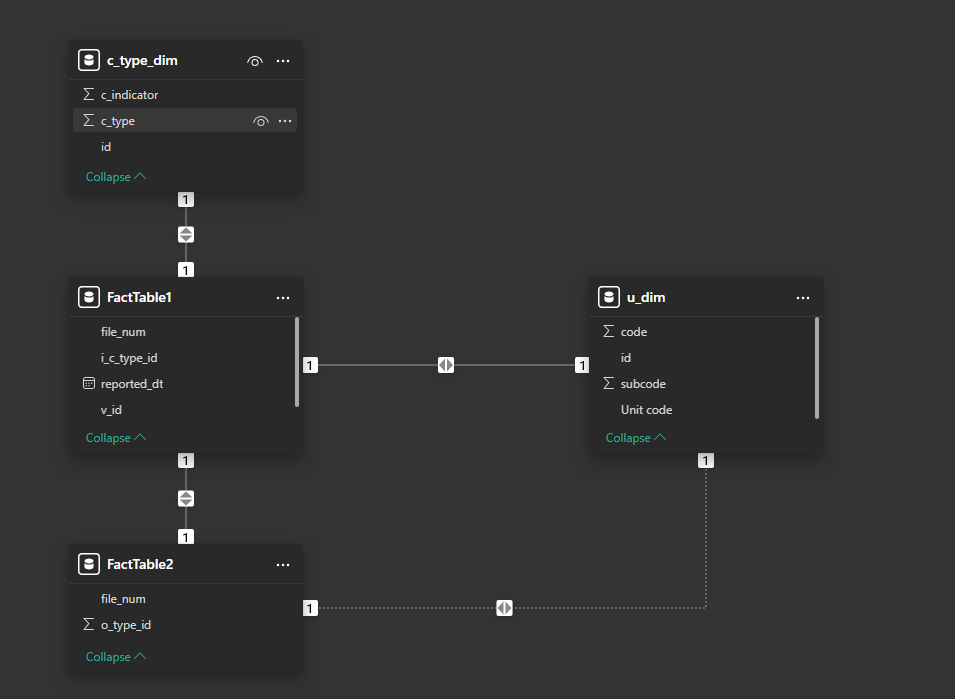Click the FactTable1 table database icon
955x699 pixels.
point(89,297)
